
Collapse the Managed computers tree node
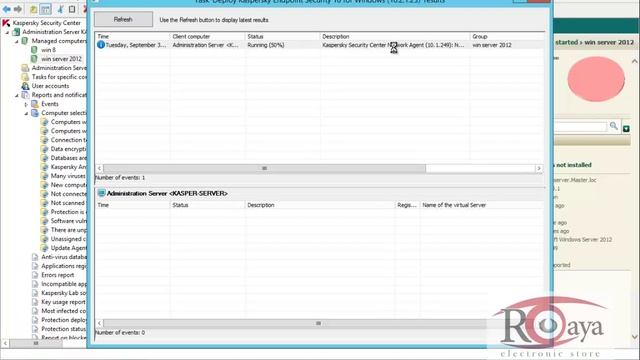(x=17, y=41)
